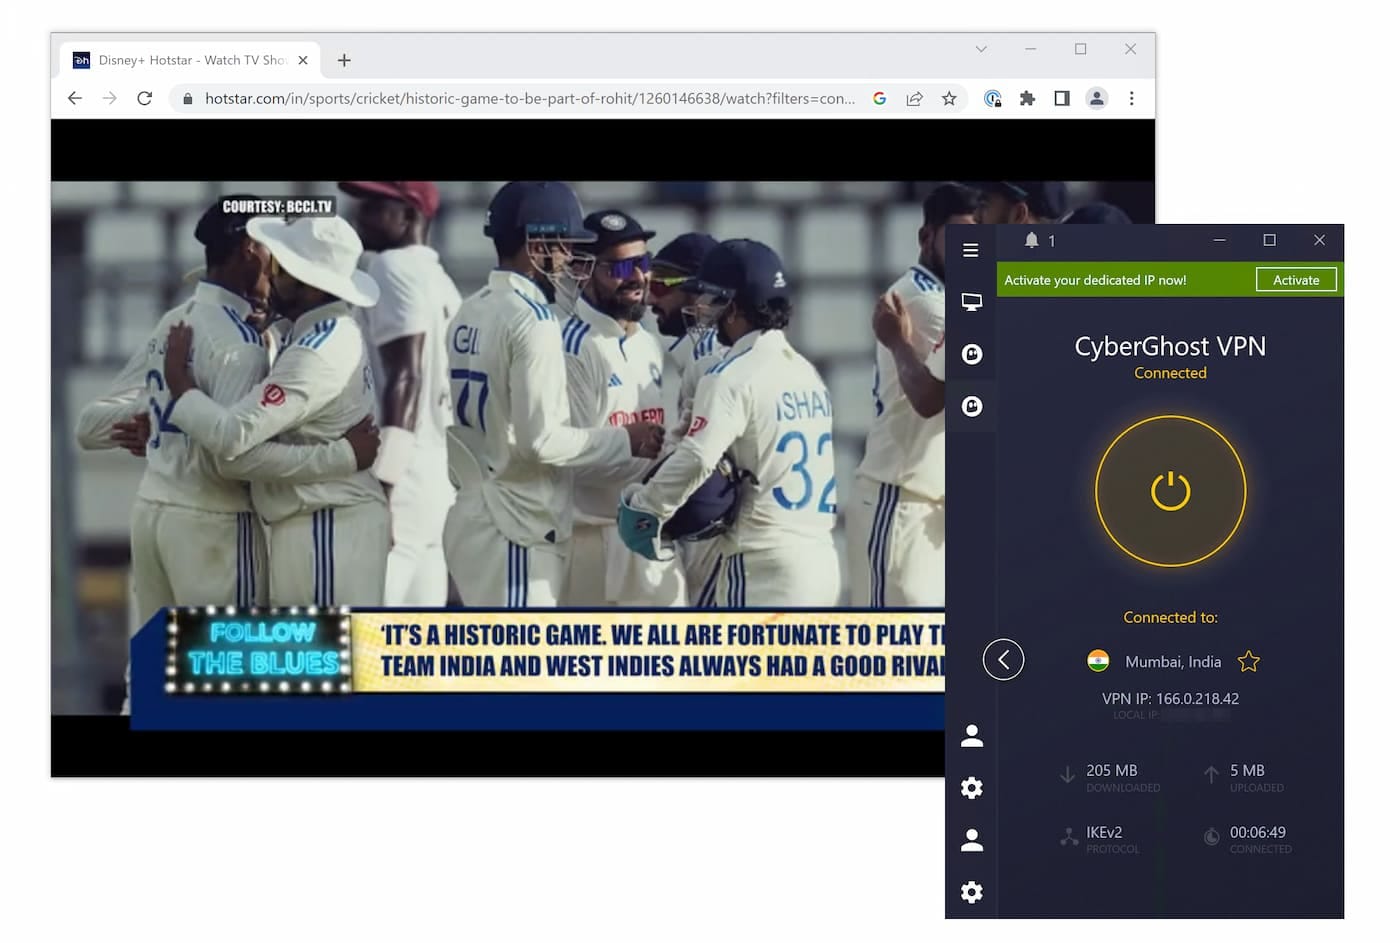Select the Disney+ Hotstar browser tab

(x=180, y=60)
